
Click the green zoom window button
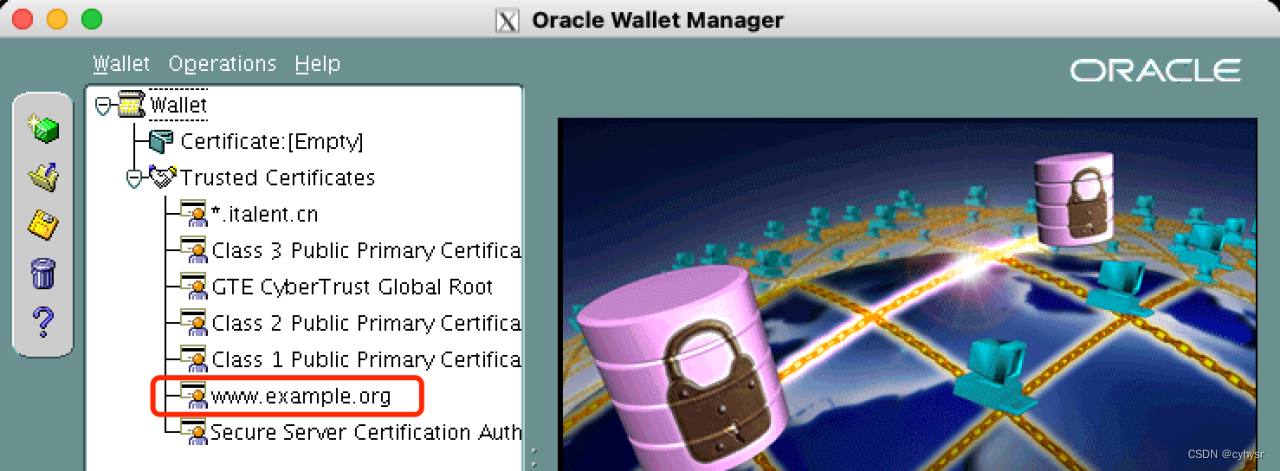[91, 19]
